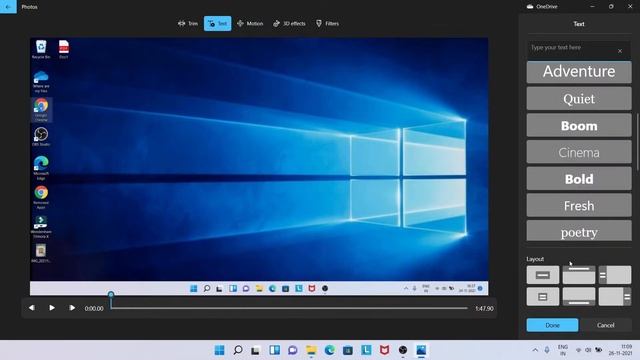Image resolution: width=640 pixels, height=360 pixels.
Task: Play the video preview
Action: click(52, 308)
